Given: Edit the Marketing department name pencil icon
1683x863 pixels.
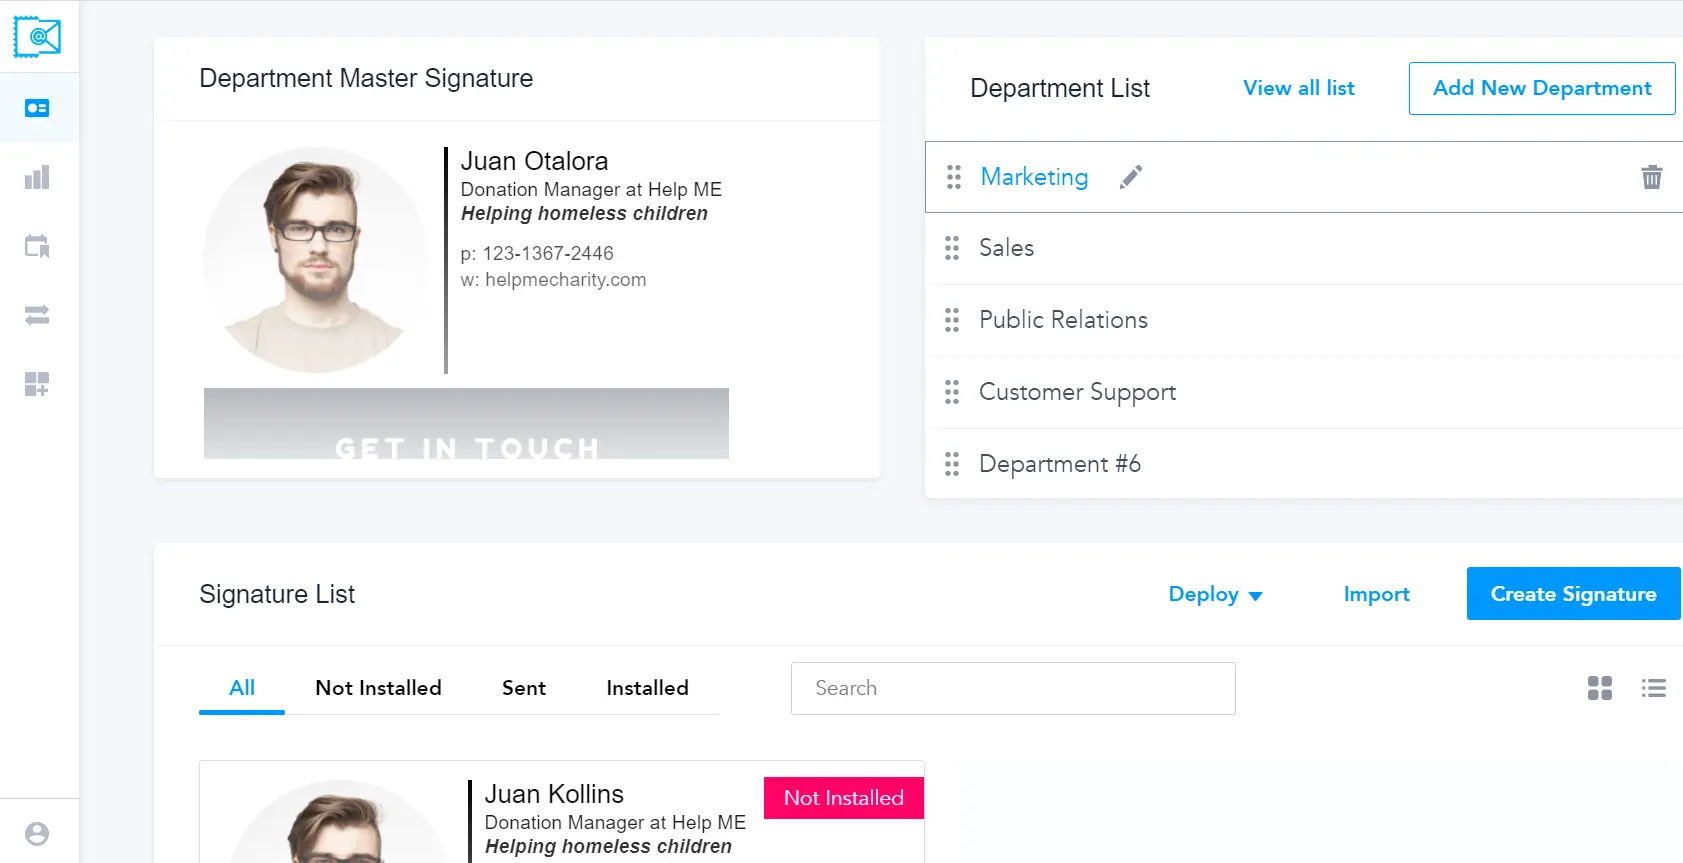Looking at the screenshot, I should [1131, 177].
